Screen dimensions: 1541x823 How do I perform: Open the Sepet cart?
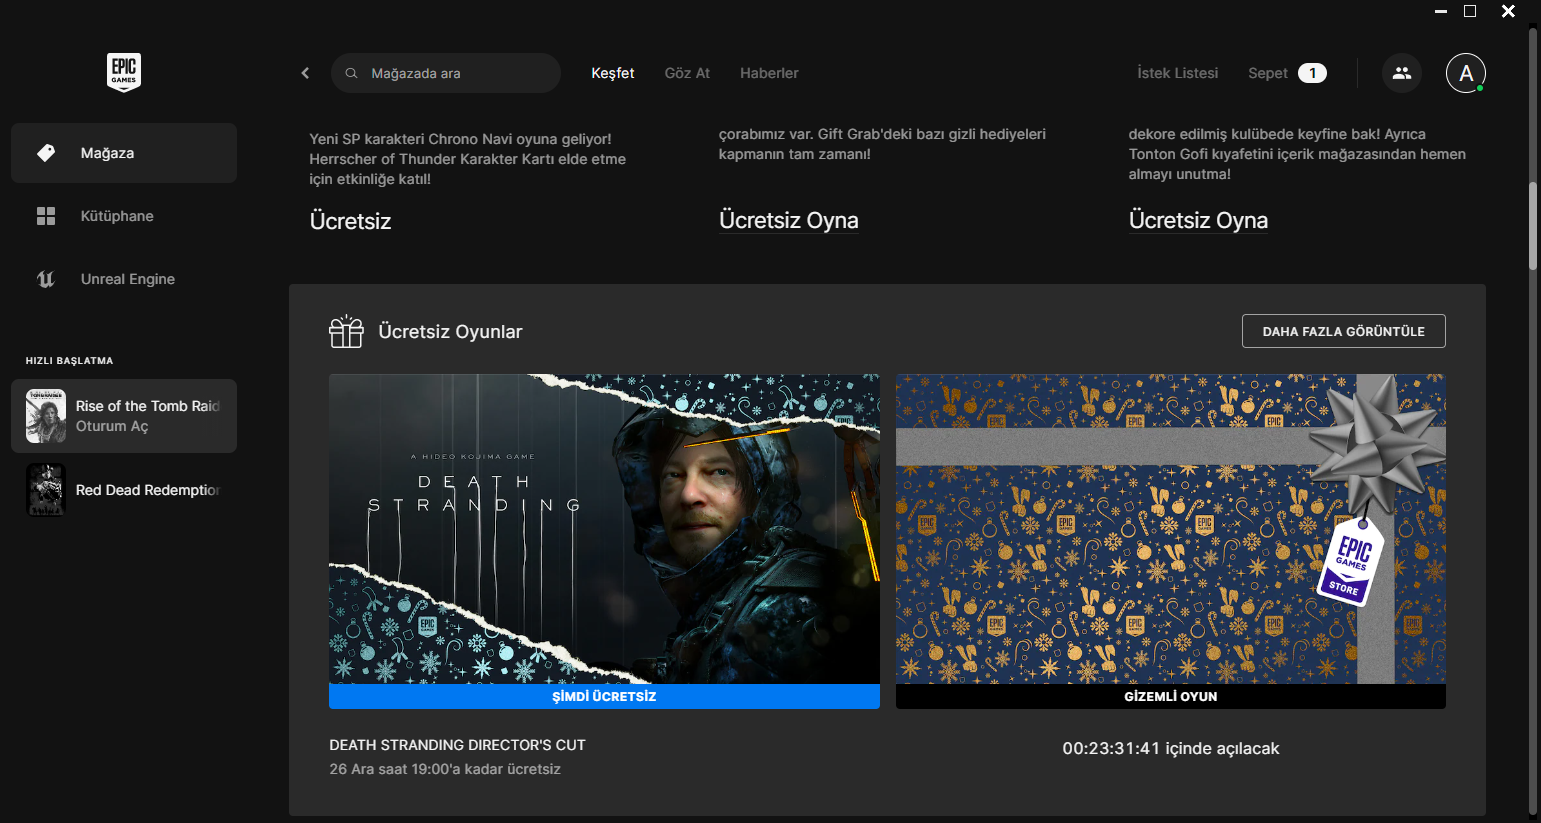[1268, 73]
